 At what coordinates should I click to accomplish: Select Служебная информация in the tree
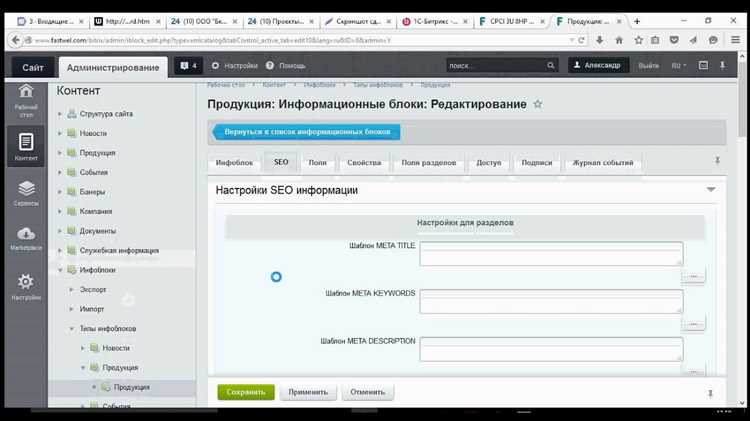point(119,251)
